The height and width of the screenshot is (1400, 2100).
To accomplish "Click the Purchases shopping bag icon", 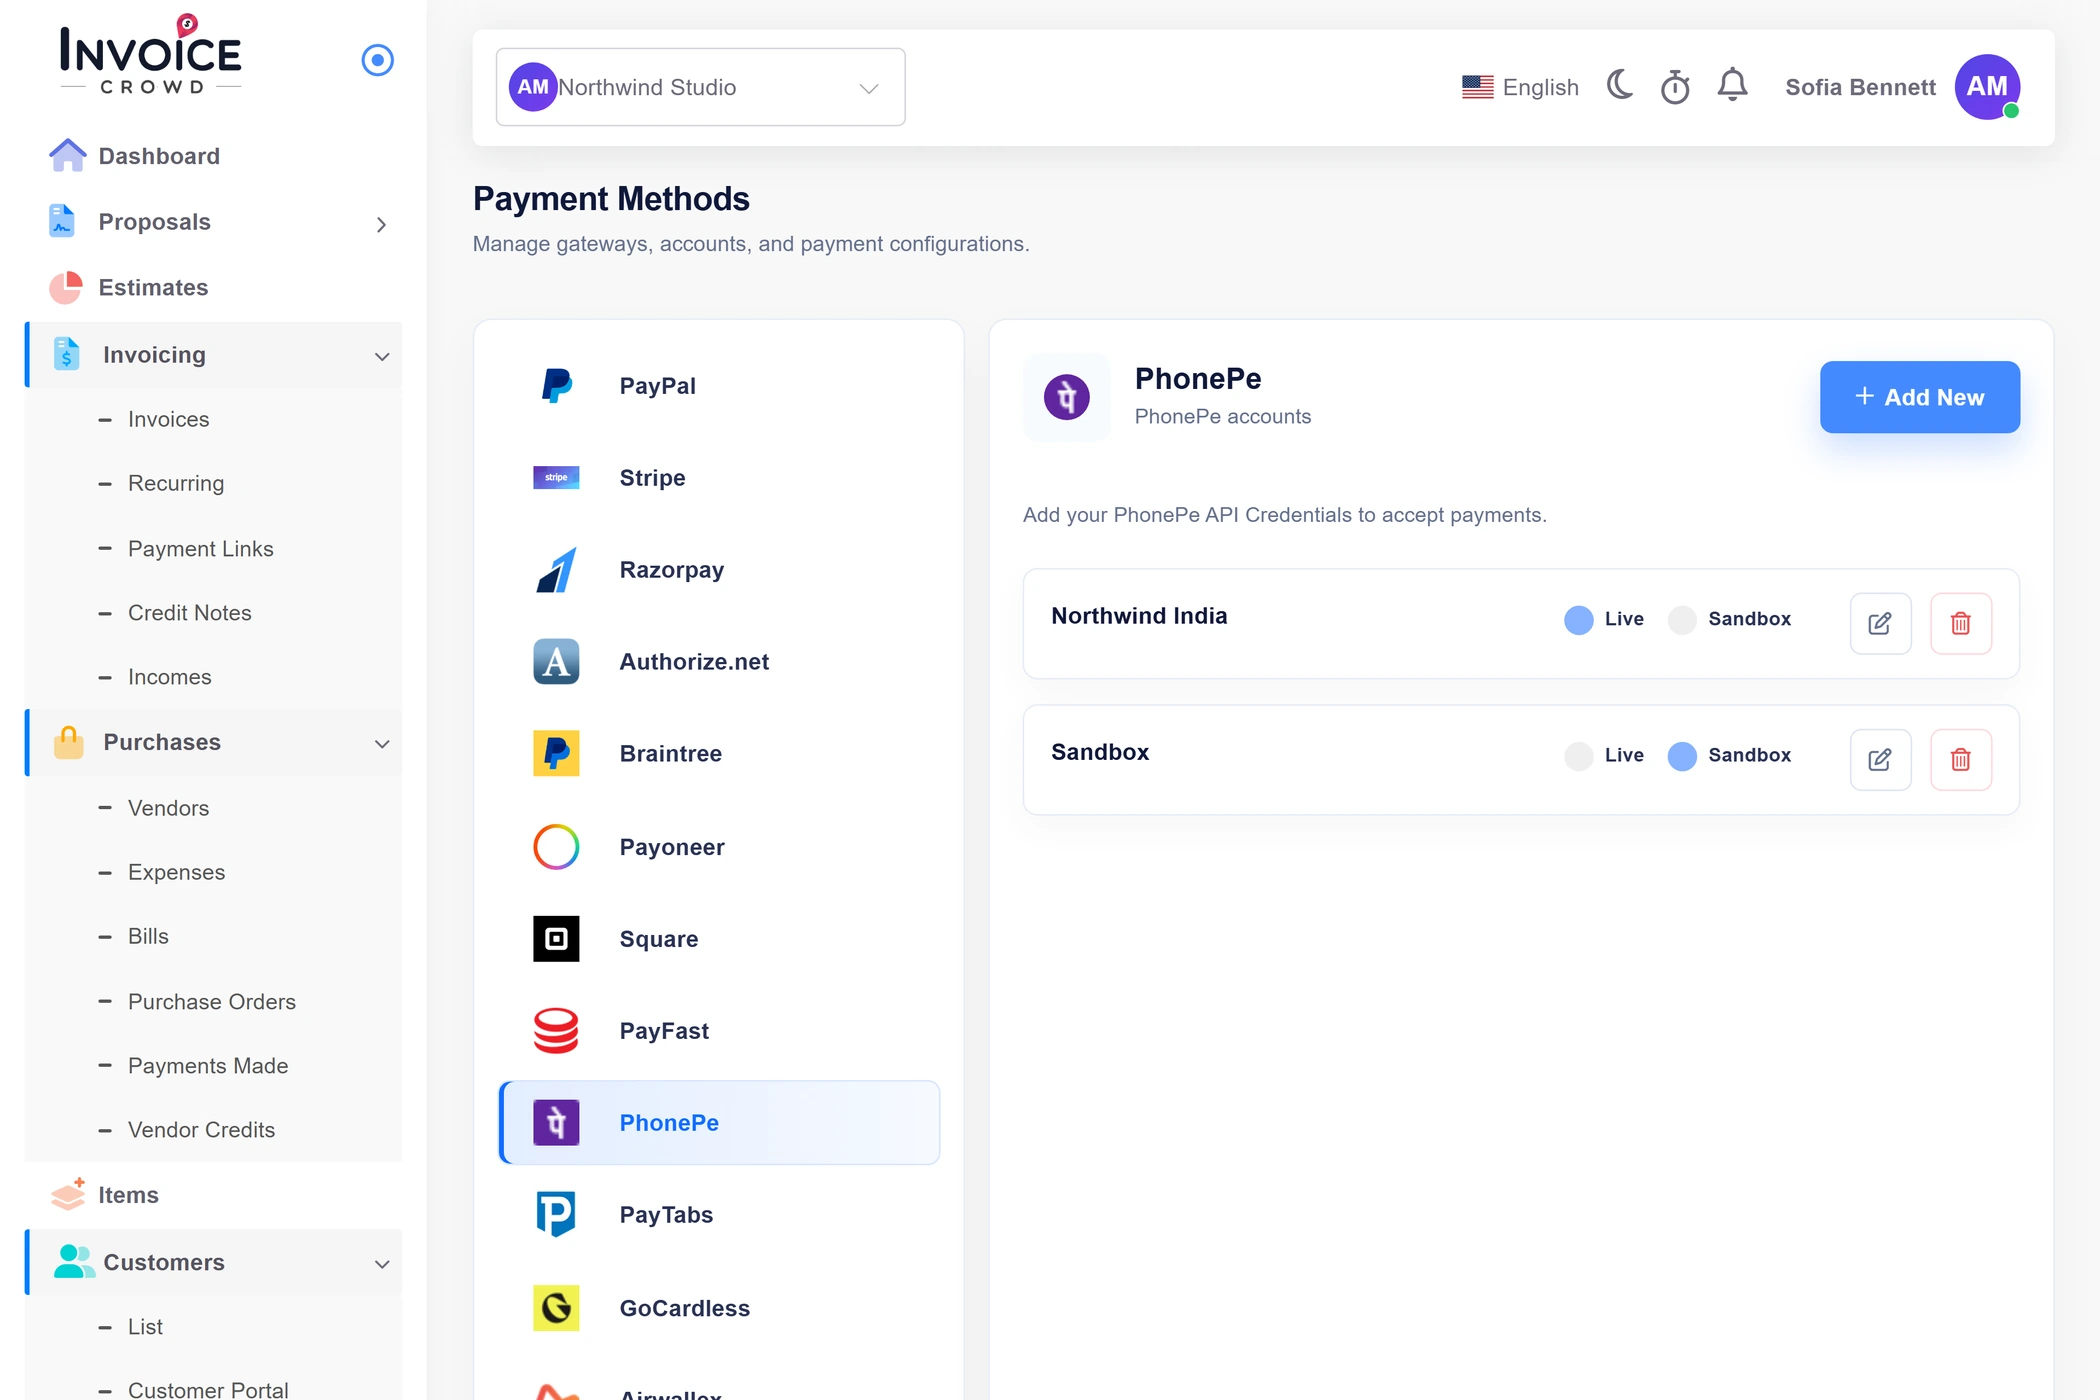I will (x=68, y=742).
